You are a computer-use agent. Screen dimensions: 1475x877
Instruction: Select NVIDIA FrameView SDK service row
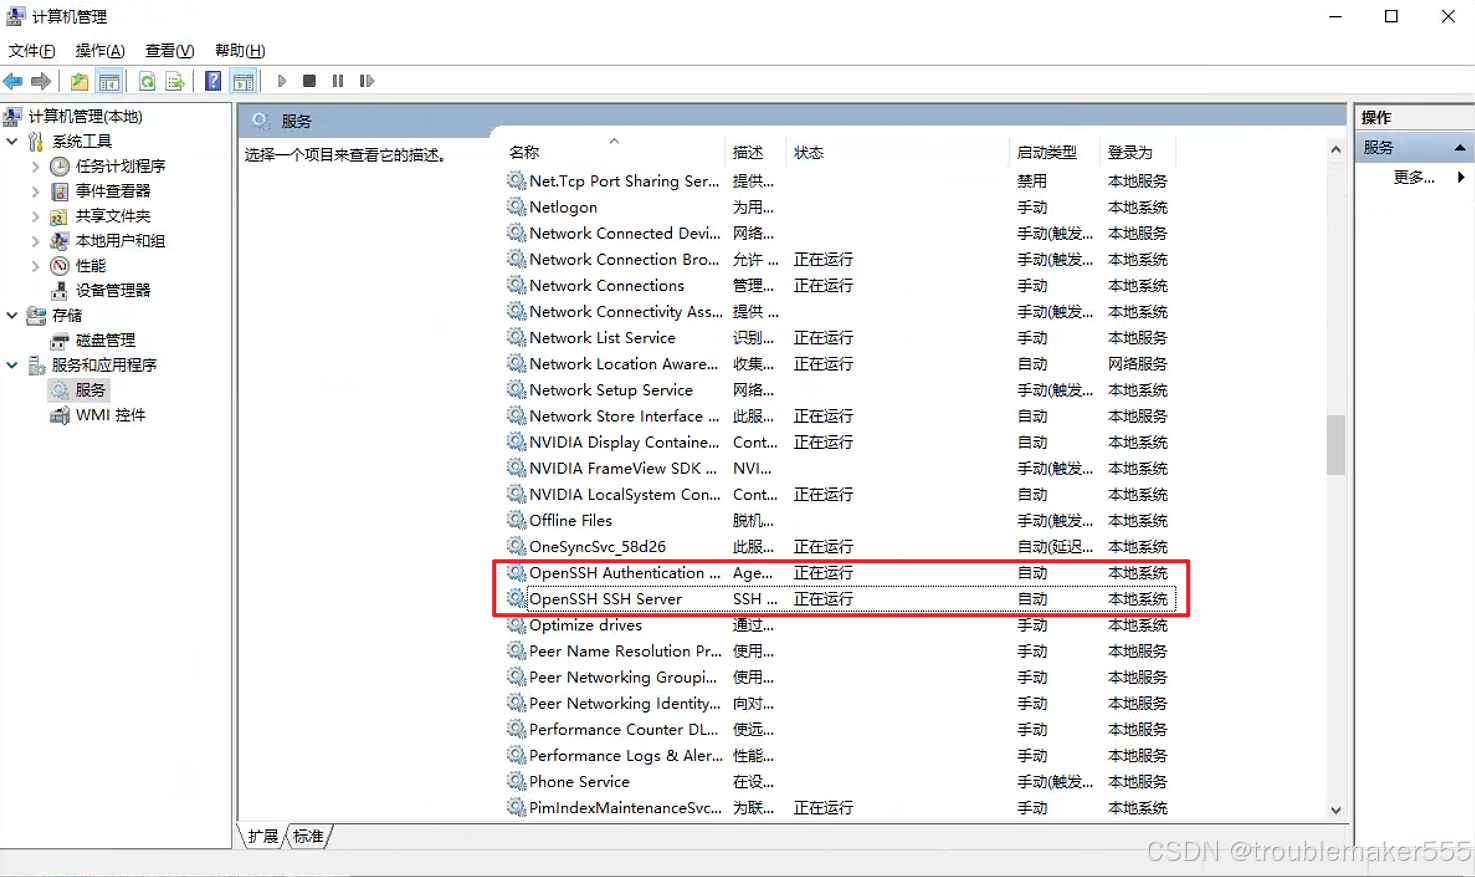coord(840,468)
